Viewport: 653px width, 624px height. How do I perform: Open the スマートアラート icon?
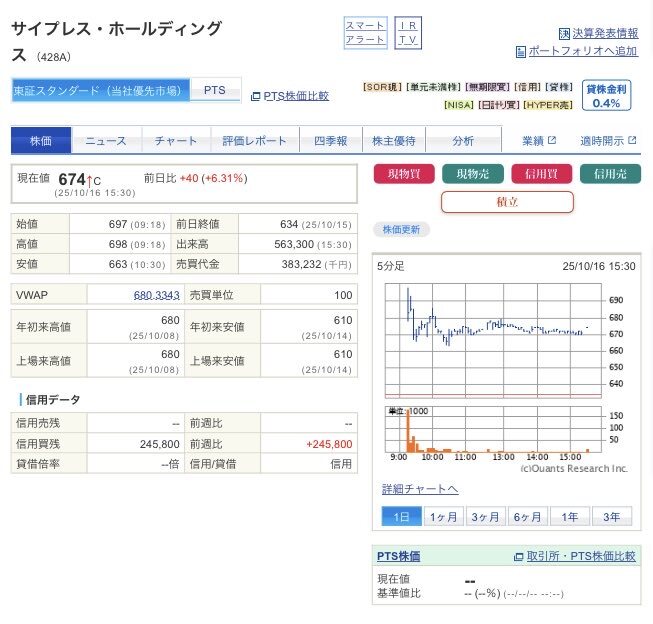pos(365,32)
